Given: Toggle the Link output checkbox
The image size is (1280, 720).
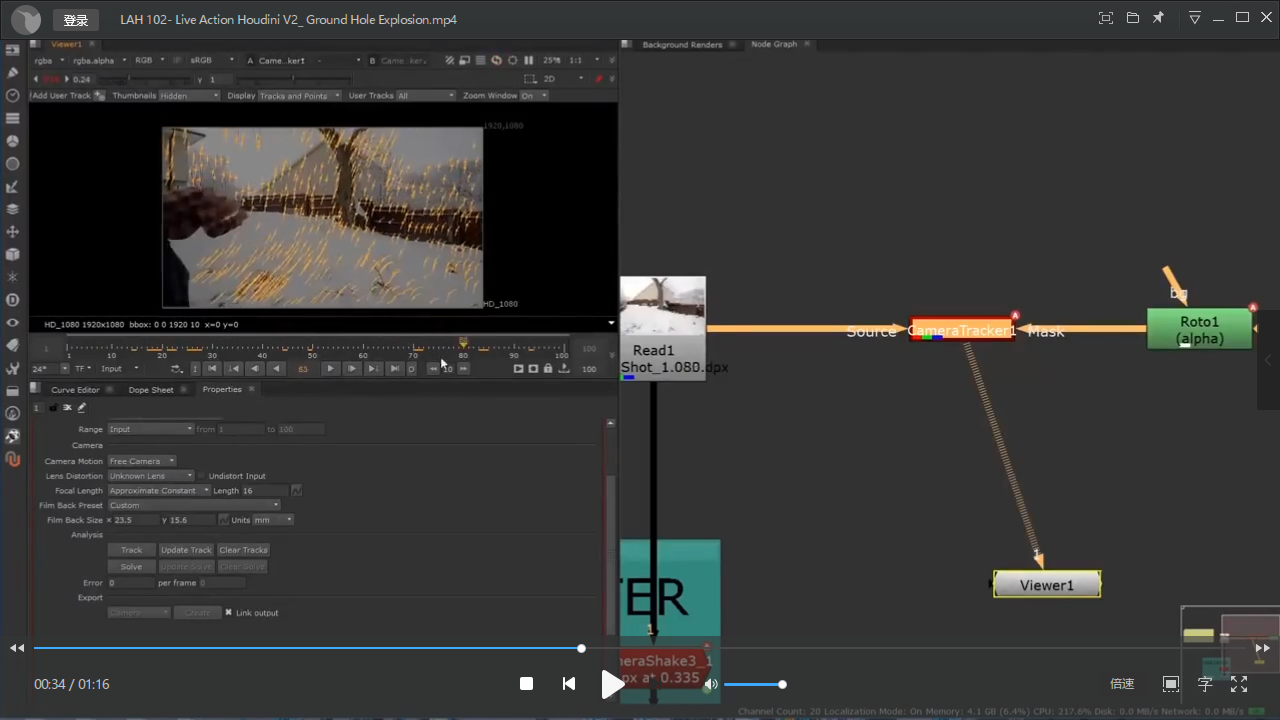Looking at the screenshot, I should 228,612.
